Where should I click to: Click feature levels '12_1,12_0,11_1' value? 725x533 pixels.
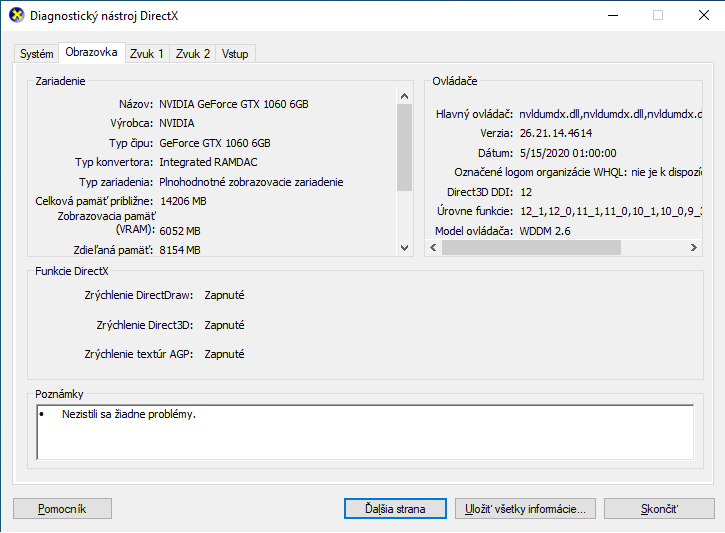click(610, 211)
